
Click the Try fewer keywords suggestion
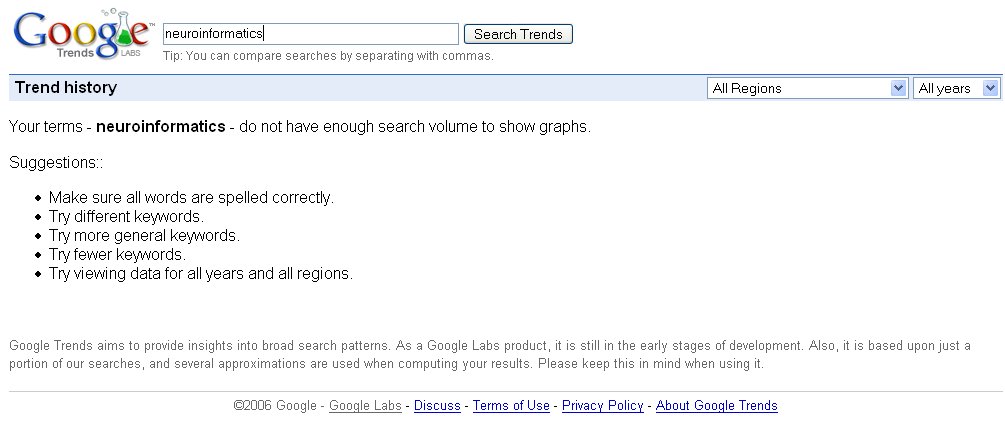click(117, 255)
